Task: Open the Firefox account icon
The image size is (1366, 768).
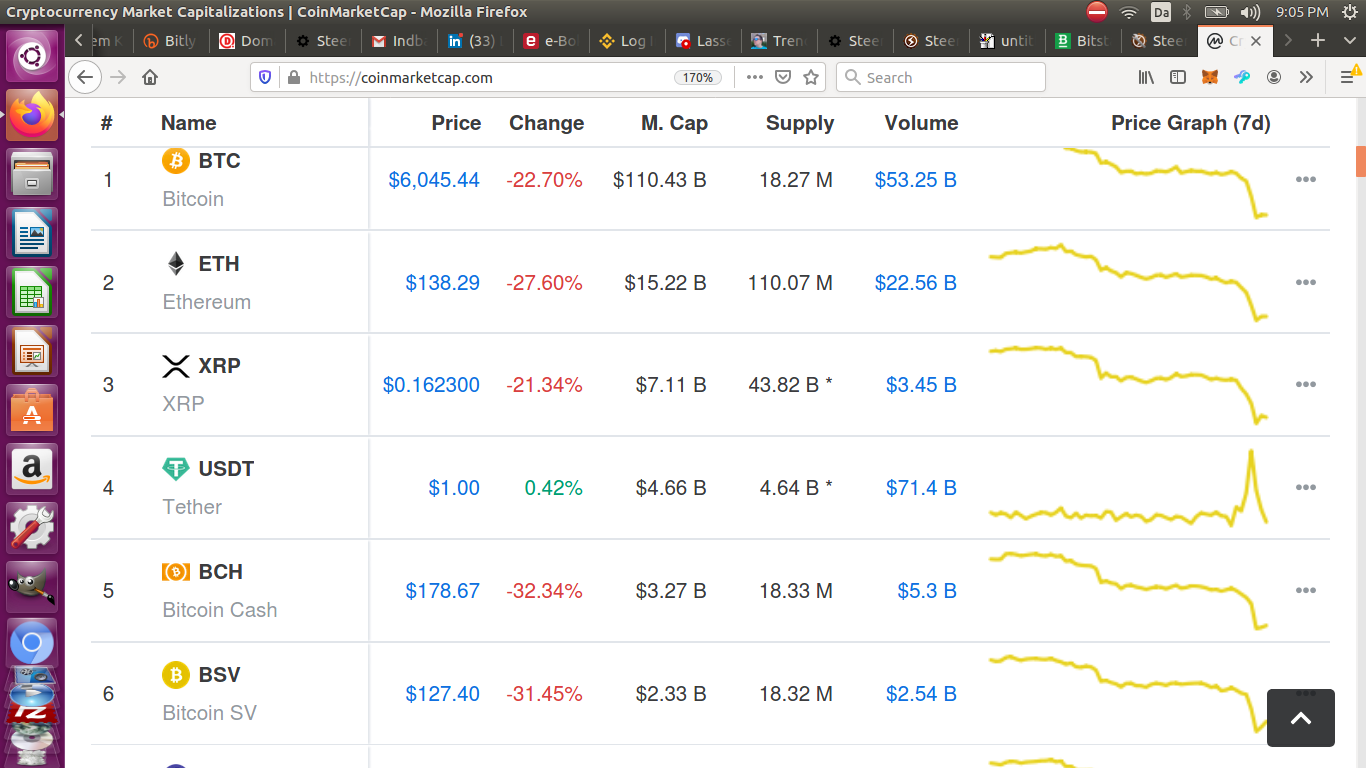Action: 1274,77
